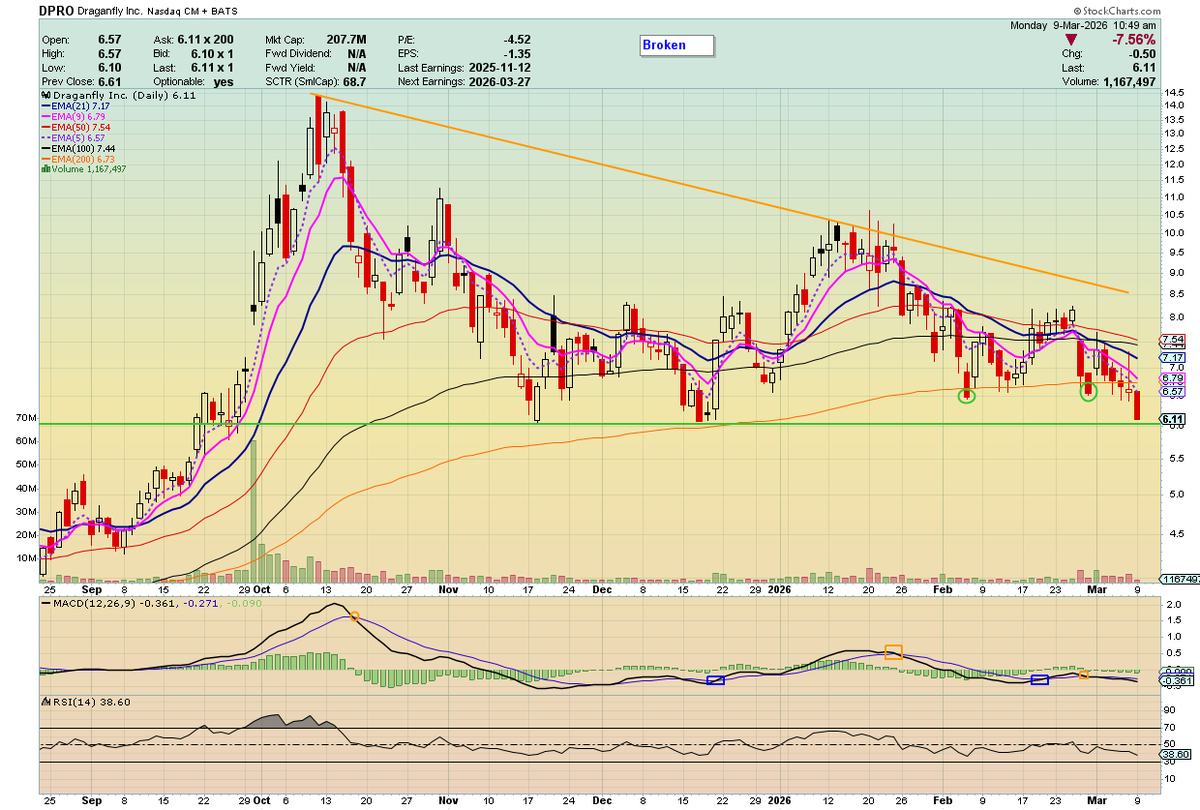Click the red 7.54 price-axis tag
The height and width of the screenshot is (810, 1200).
1172,341
